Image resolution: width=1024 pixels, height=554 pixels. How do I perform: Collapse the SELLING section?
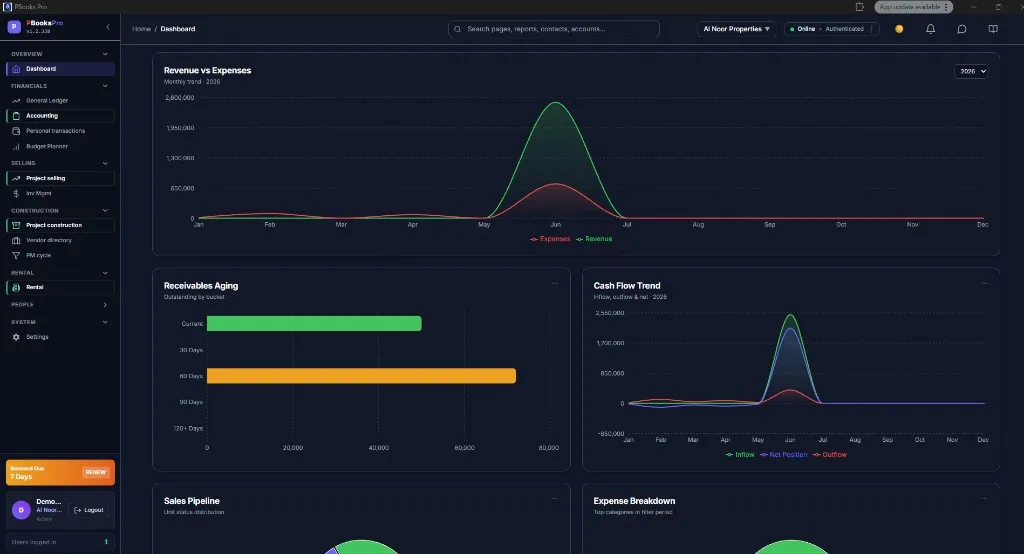coord(105,163)
